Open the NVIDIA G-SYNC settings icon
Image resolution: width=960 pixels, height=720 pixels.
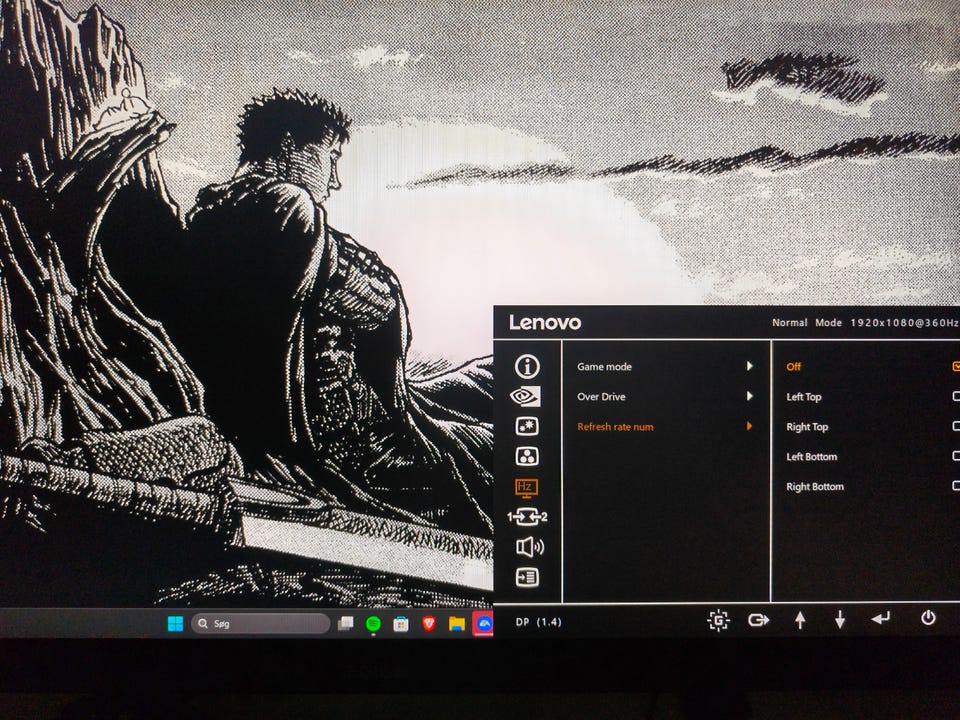coord(525,396)
